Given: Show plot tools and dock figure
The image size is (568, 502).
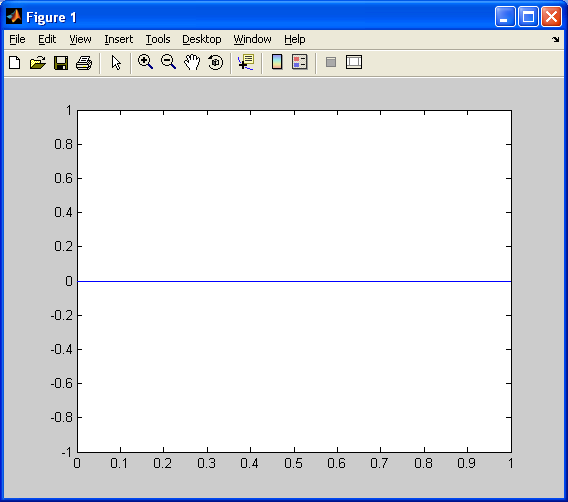Looking at the screenshot, I should click(354, 62).
